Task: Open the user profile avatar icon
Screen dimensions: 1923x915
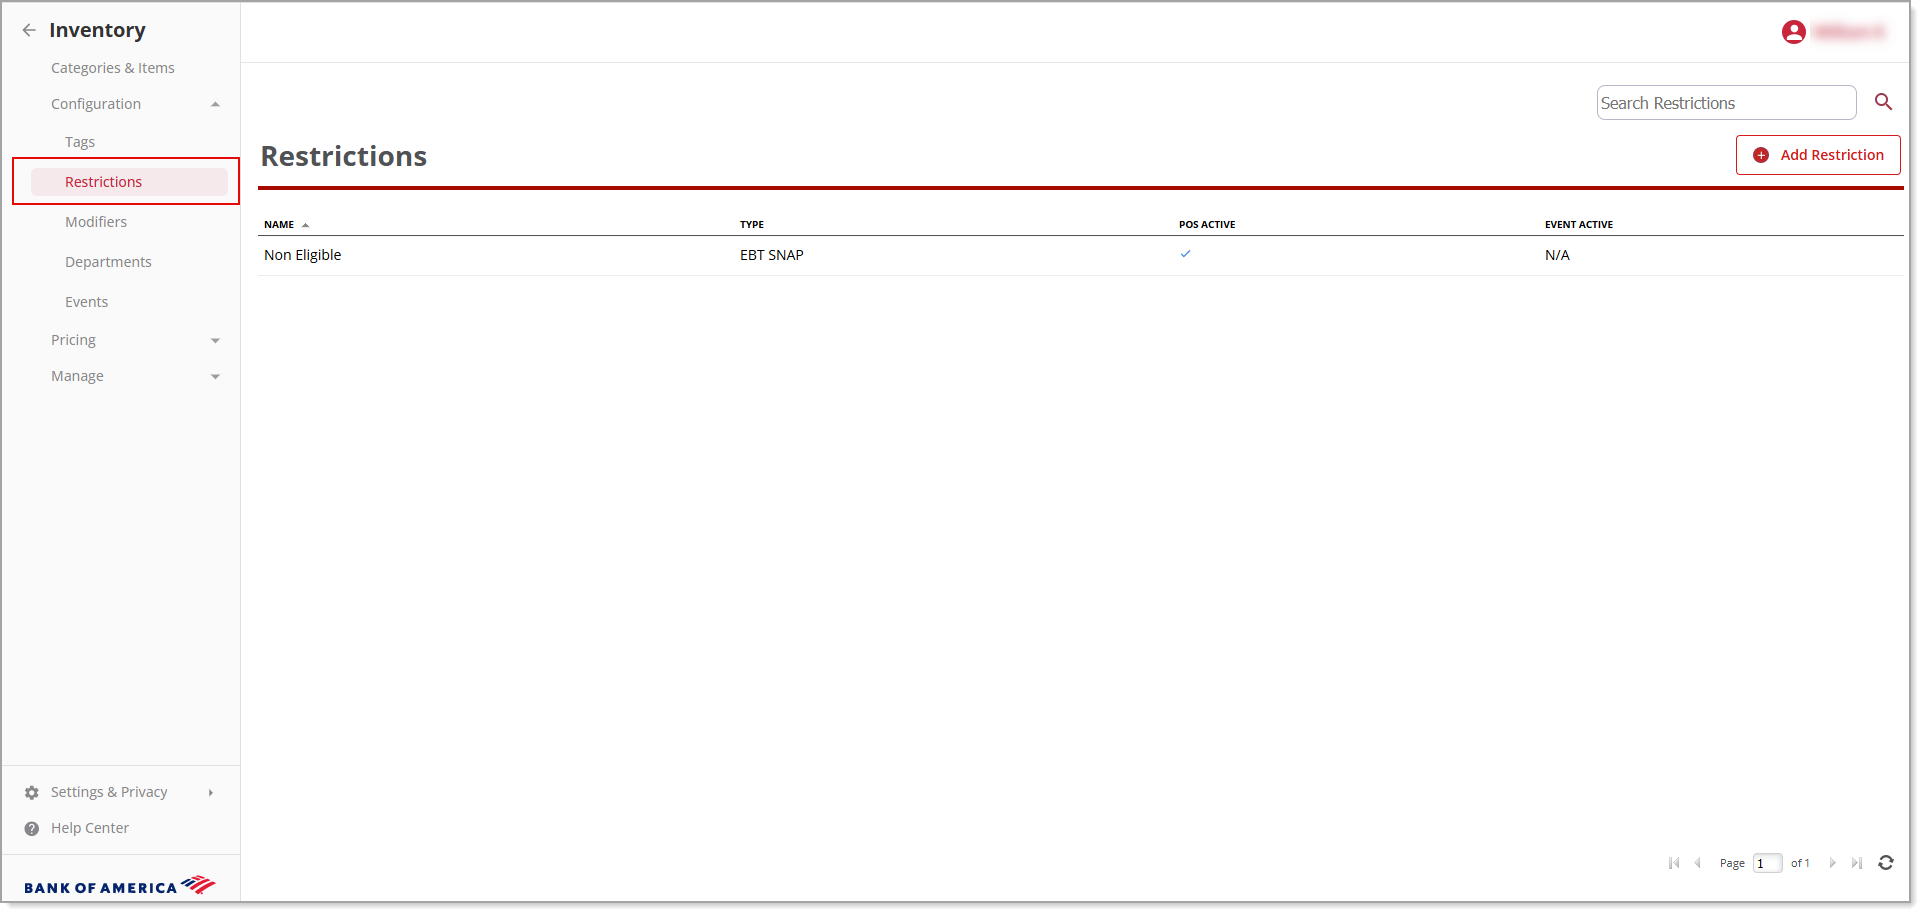Action: (1793, 31)
